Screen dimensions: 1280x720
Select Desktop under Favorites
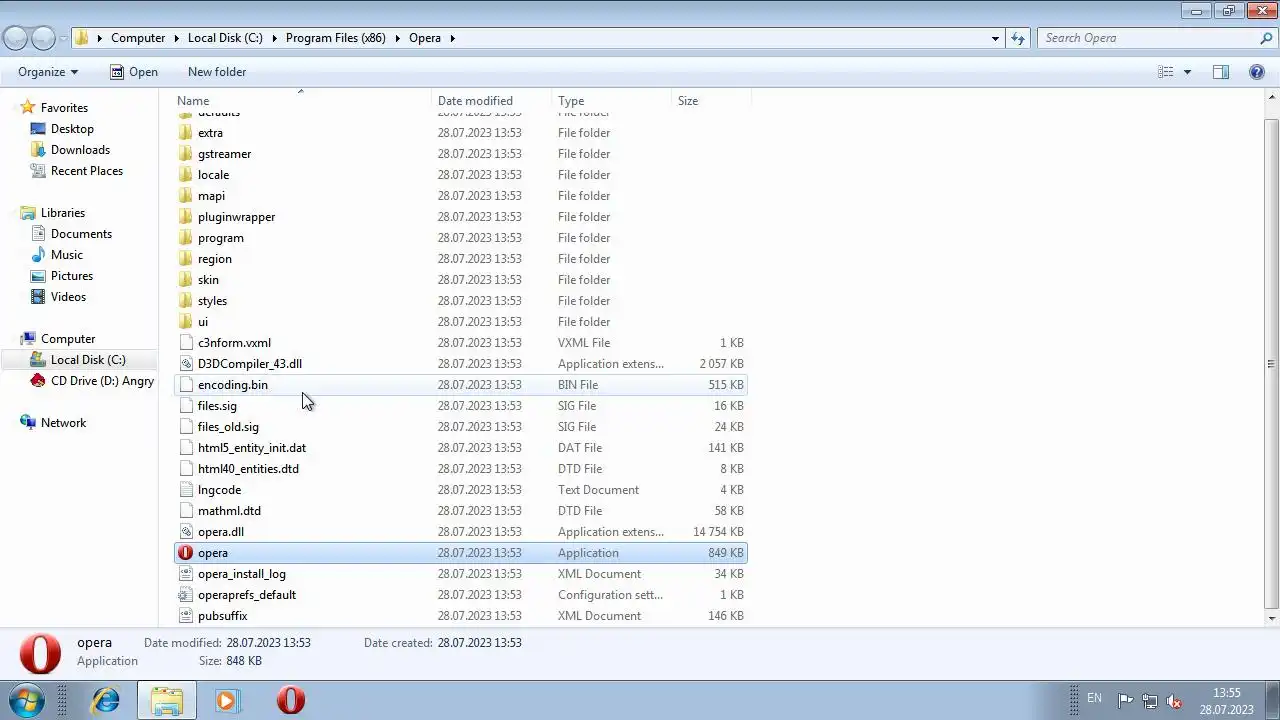click(72, 129)
